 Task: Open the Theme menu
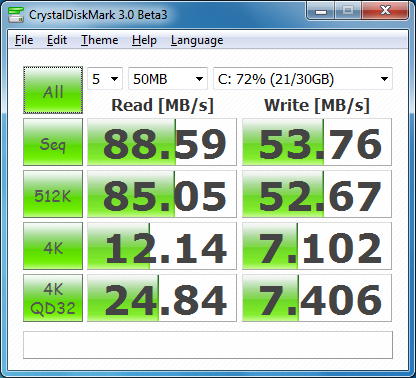point(100,40)
